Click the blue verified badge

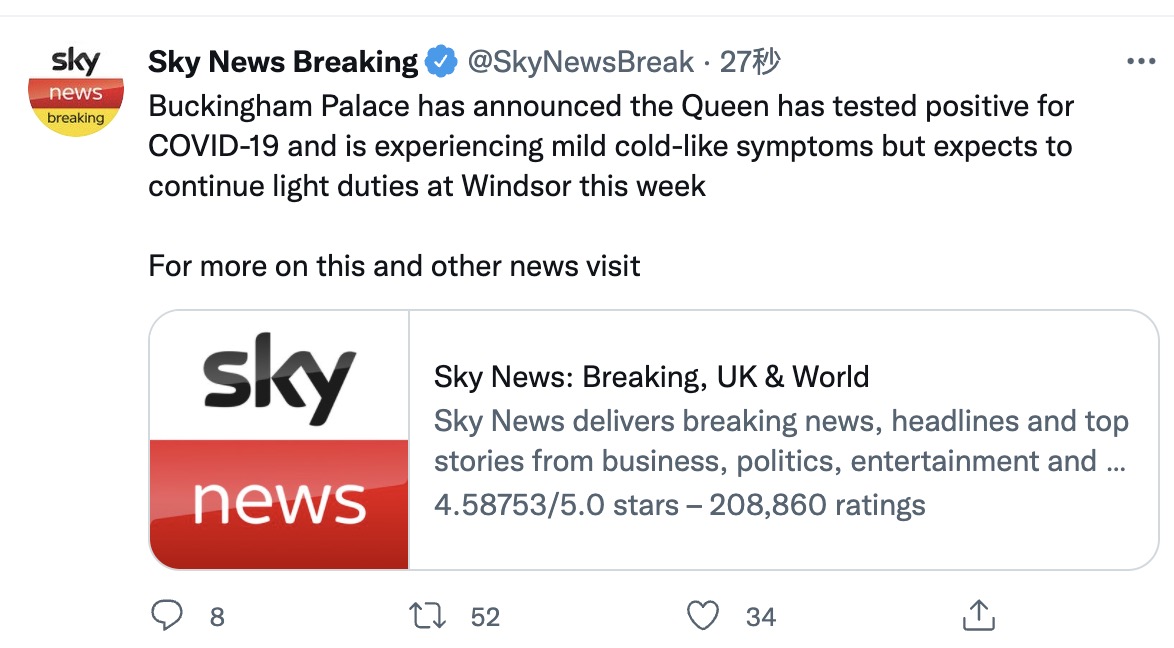[441, 63]
